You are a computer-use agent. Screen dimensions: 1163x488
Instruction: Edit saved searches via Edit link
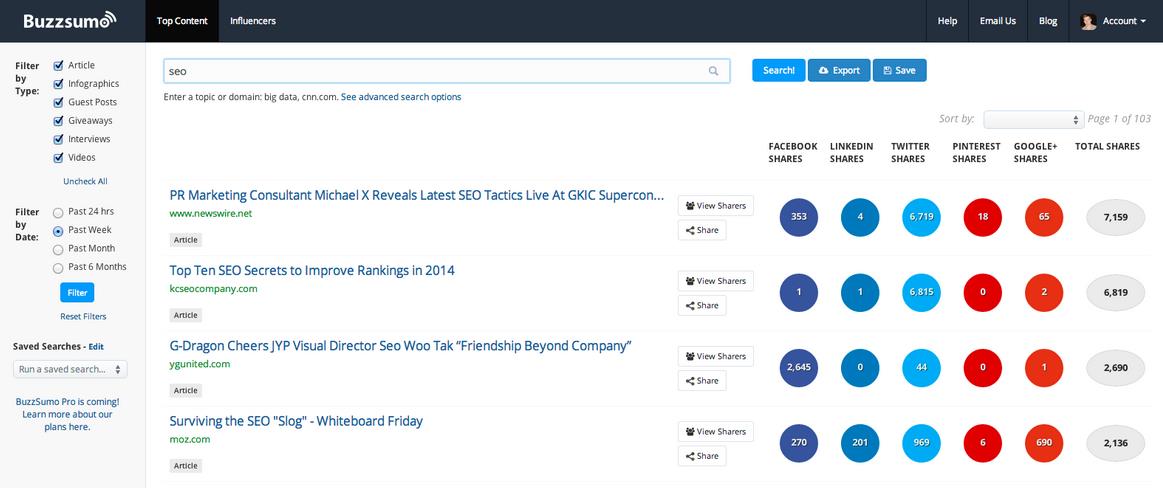(x=96, y=346)
